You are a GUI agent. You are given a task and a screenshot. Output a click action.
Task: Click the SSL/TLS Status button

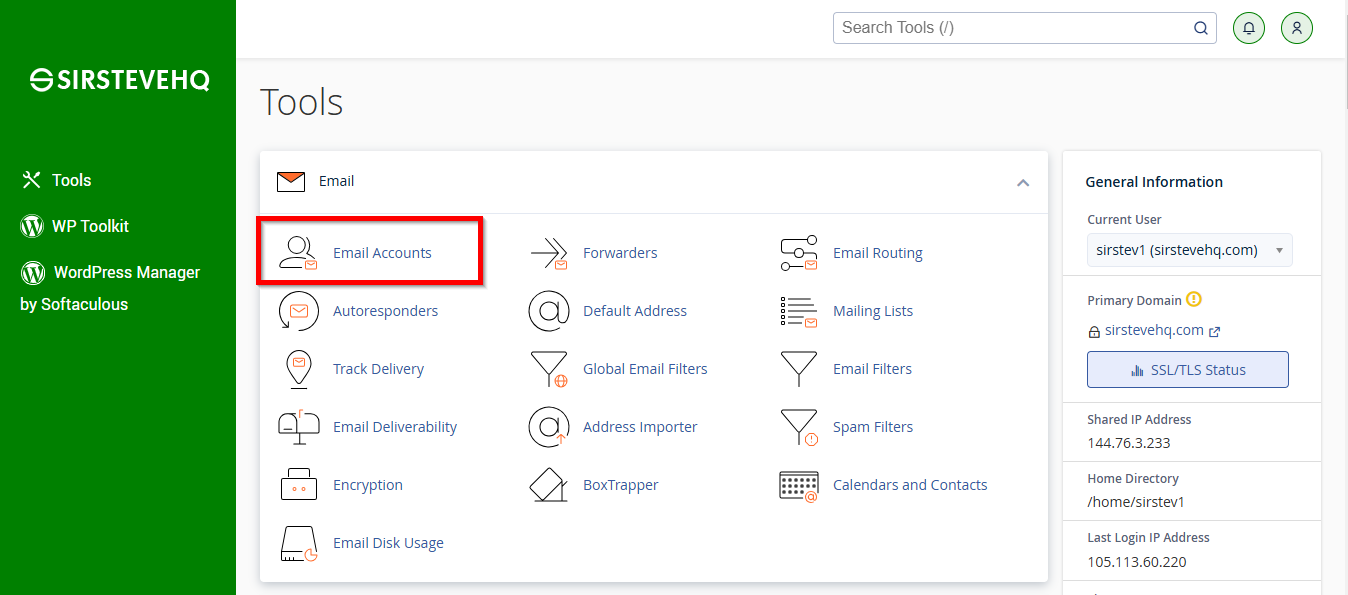[x=1188, y=370]
